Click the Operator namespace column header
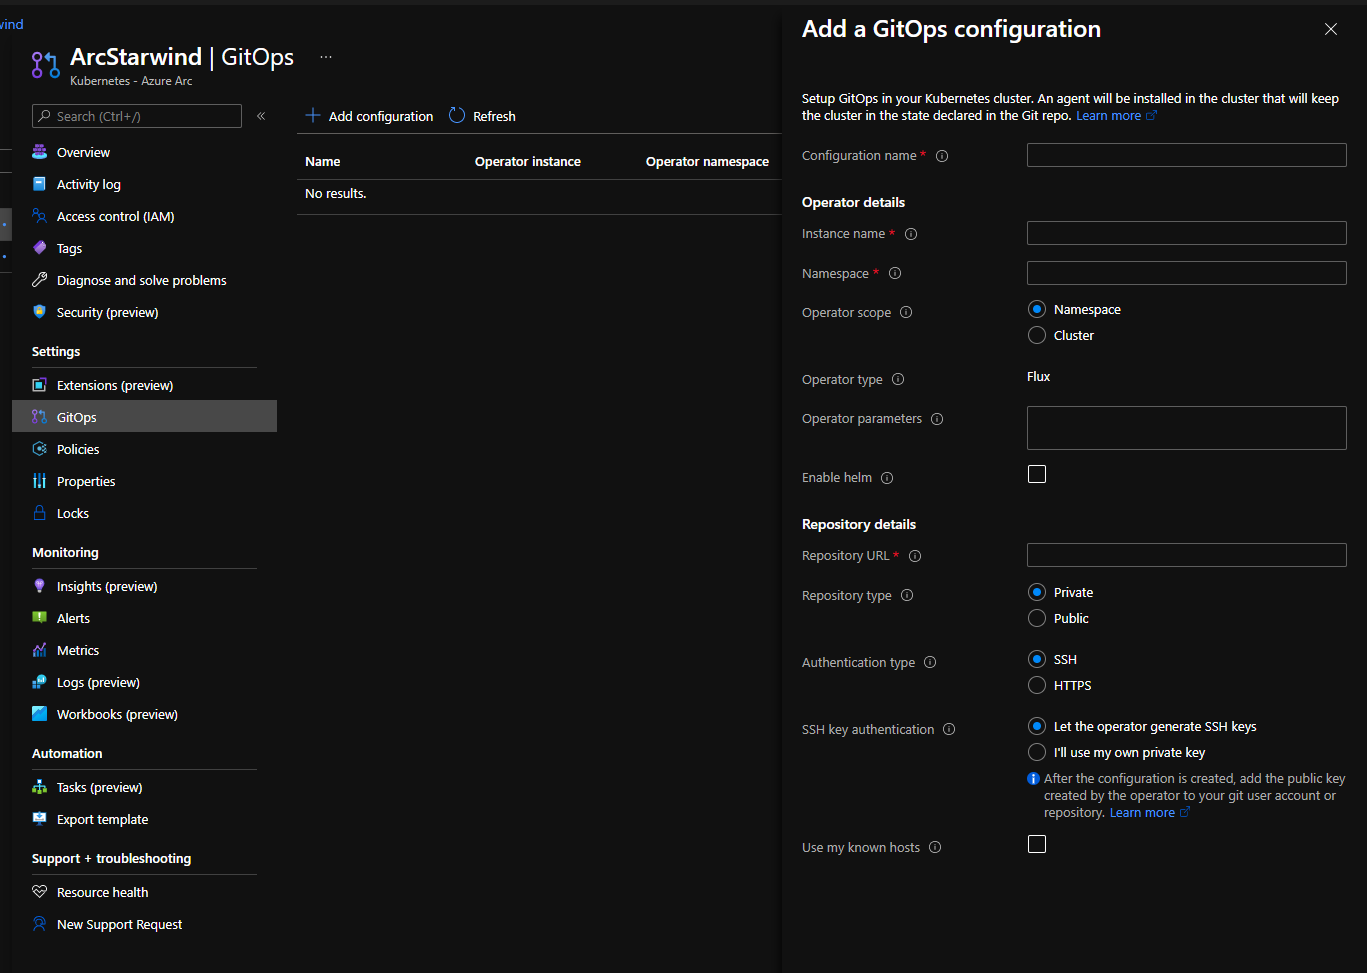The image size is (1367, 973). pyautogui.click(x=707, y=161)
